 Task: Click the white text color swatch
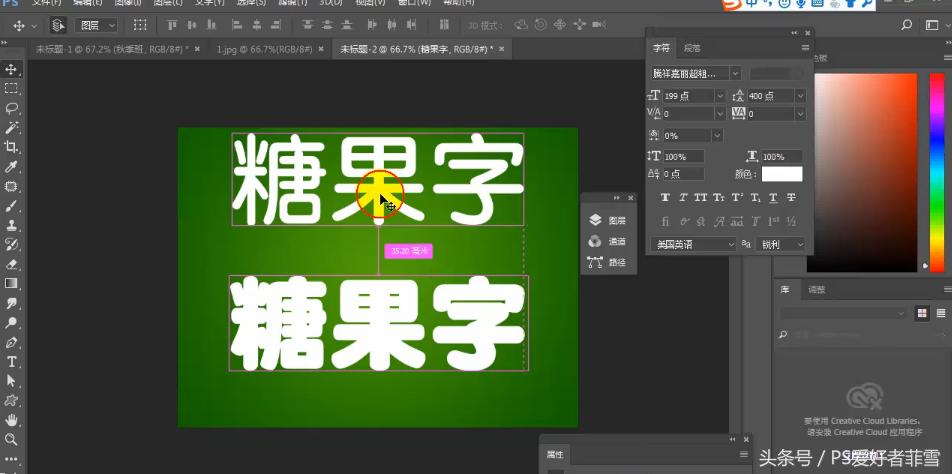coord(782,174)
